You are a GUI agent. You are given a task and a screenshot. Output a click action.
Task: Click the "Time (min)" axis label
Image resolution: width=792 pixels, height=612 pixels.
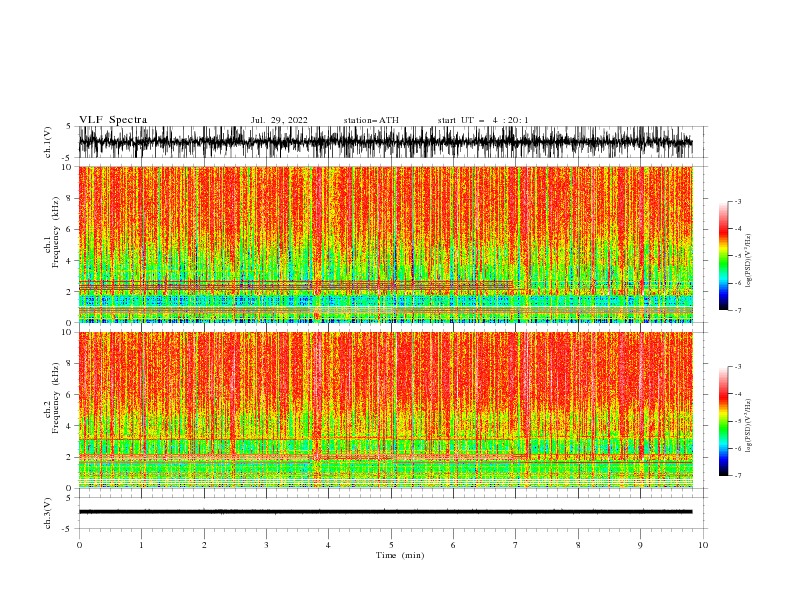point(400,555)
